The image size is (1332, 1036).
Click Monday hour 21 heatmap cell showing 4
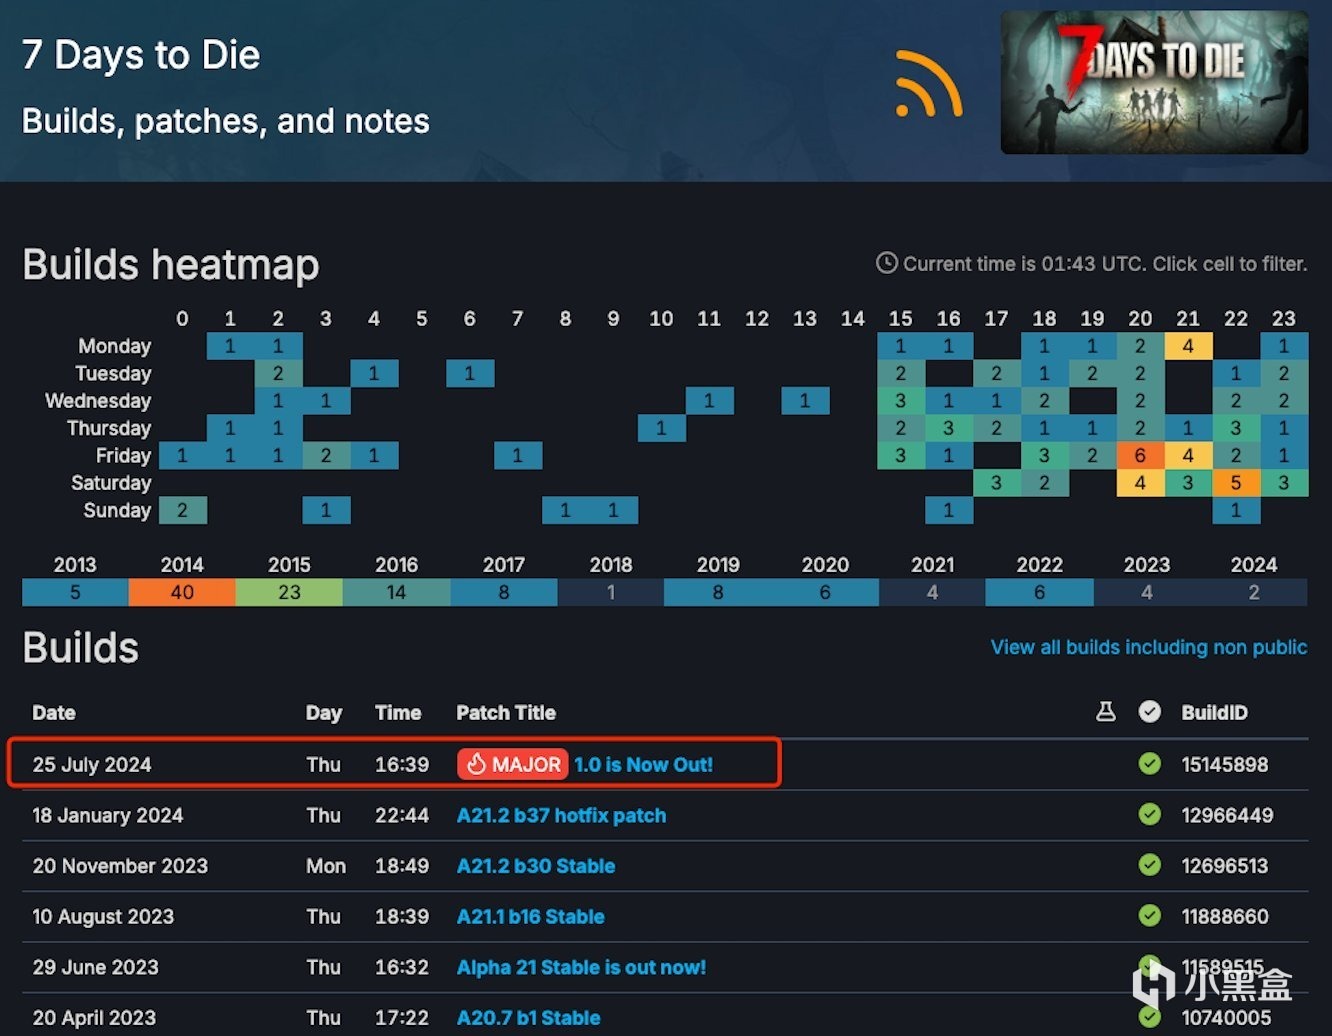(1188, 346)
